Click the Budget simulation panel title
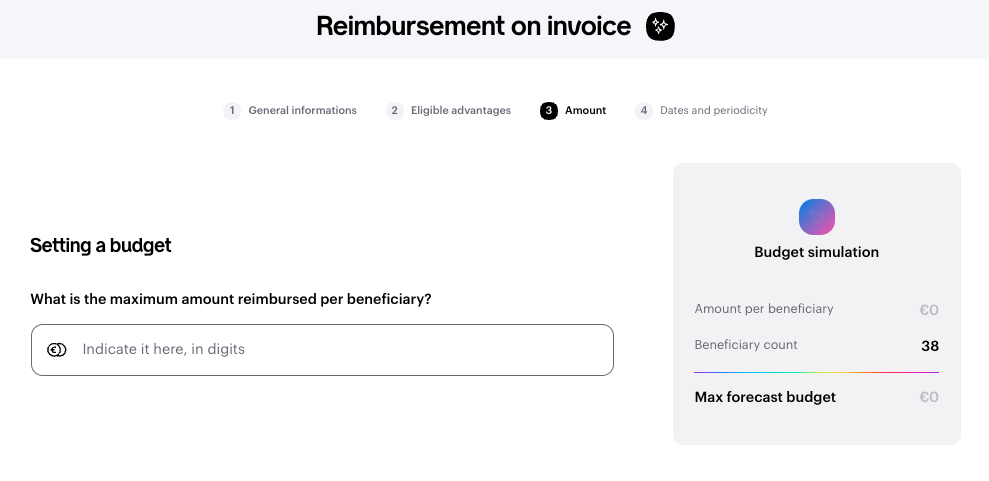The width and height of the screenshot is (989, 481). 816,252
